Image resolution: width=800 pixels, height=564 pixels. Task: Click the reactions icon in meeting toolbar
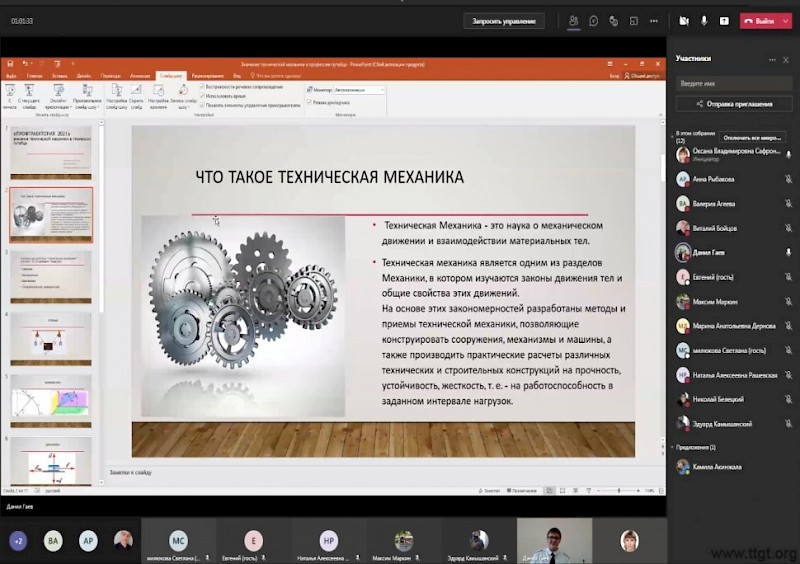(x=613, y=20)
